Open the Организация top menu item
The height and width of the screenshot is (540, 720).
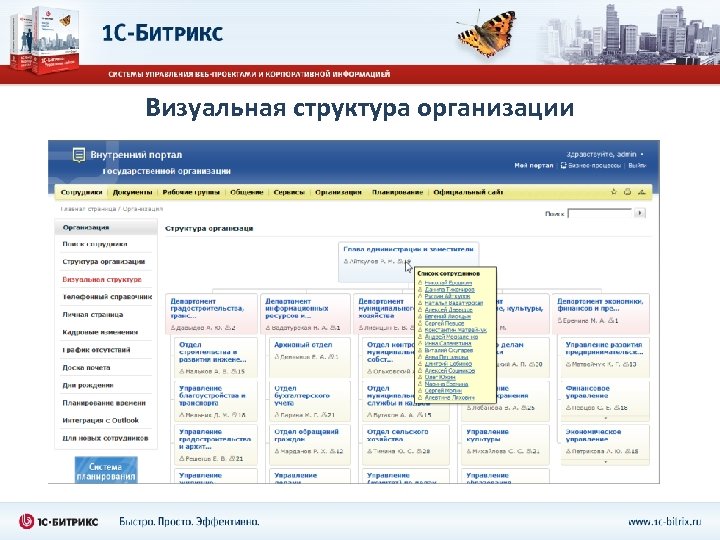338,192
